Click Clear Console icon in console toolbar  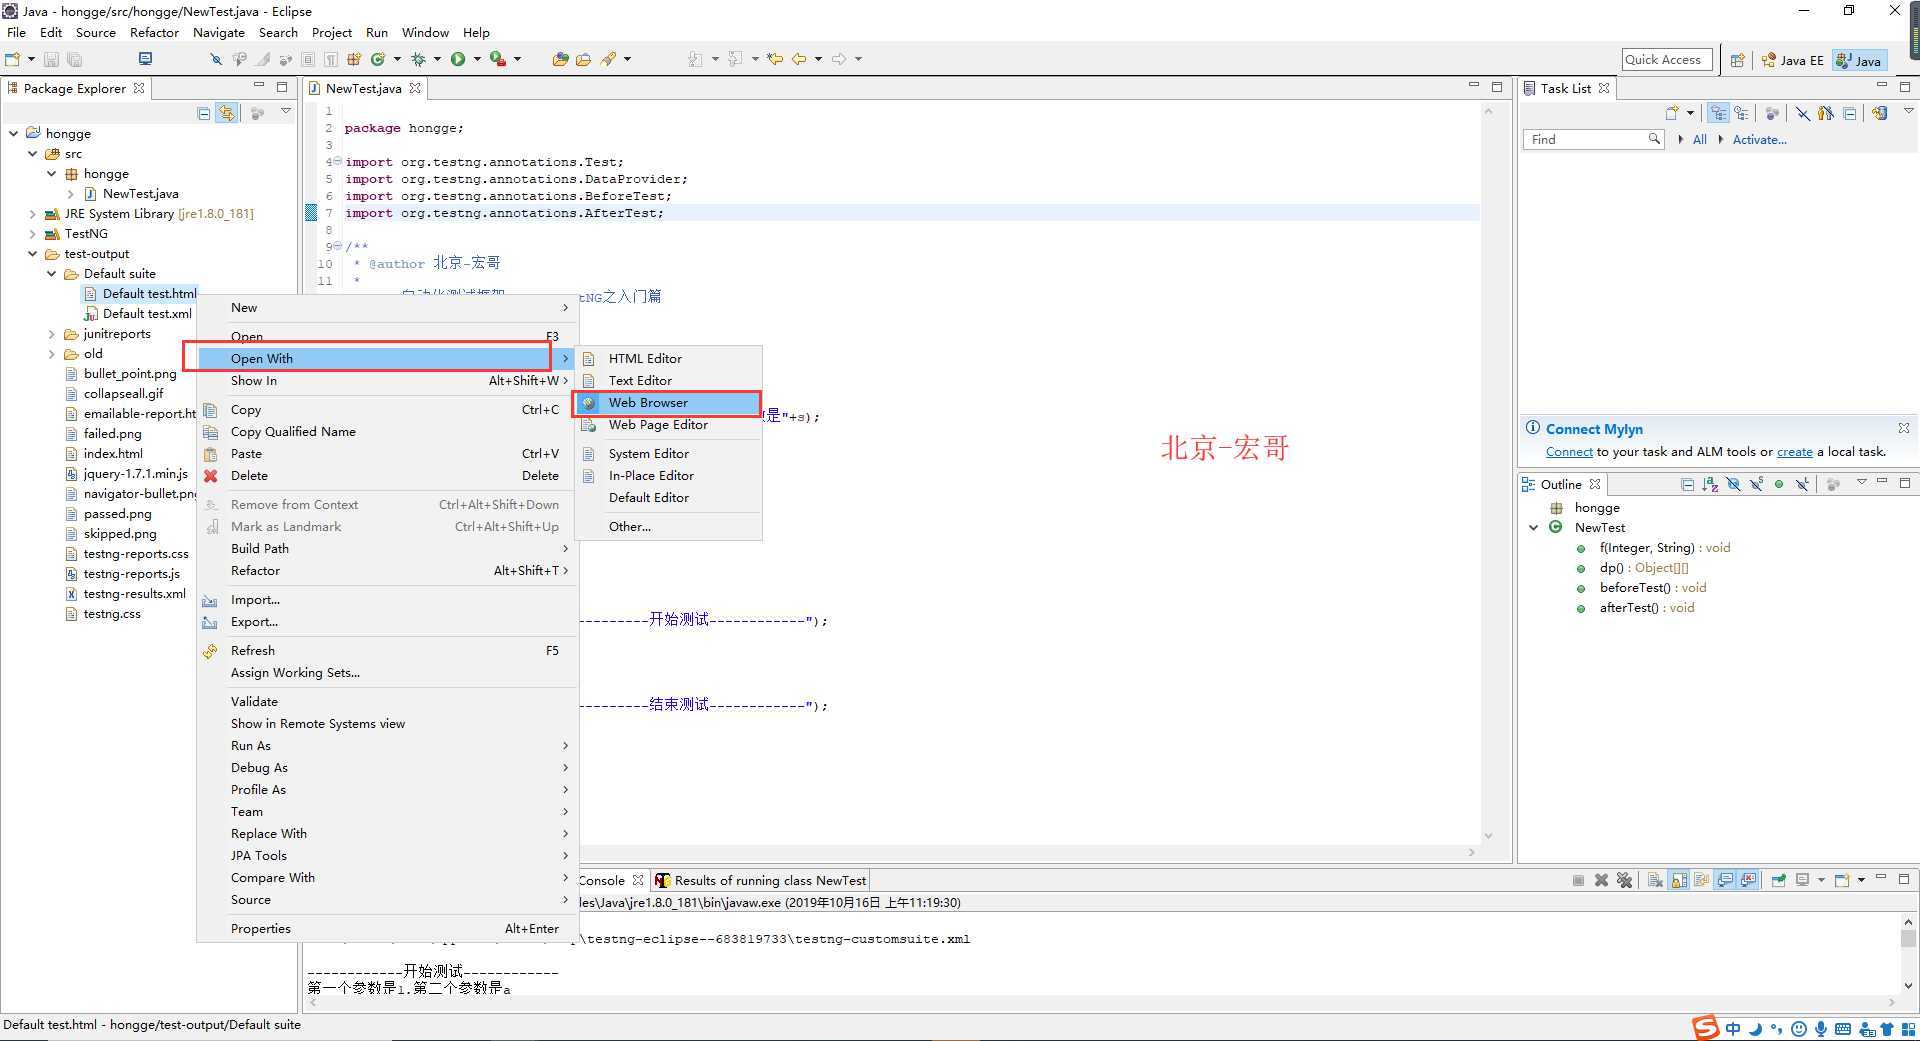[1655, 880]
